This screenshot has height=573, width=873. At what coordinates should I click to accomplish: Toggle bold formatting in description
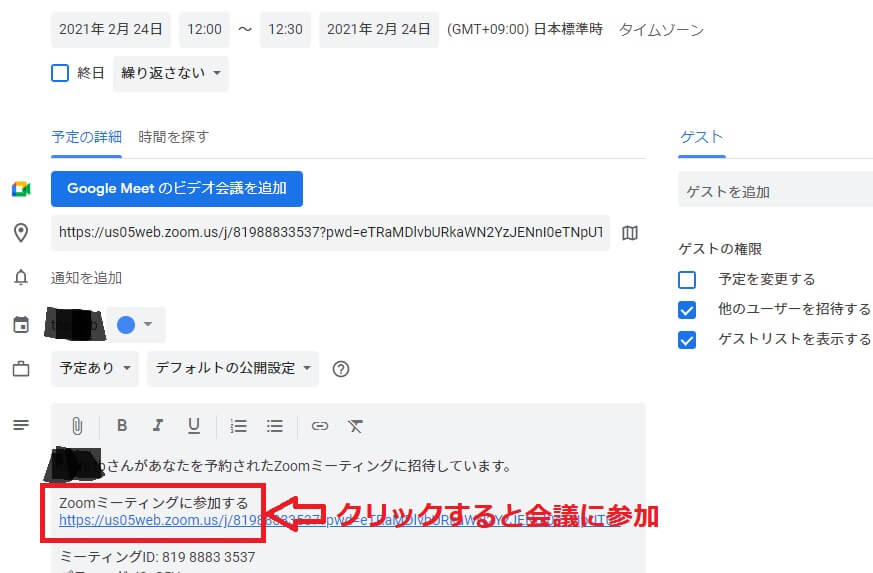(122, 426)
